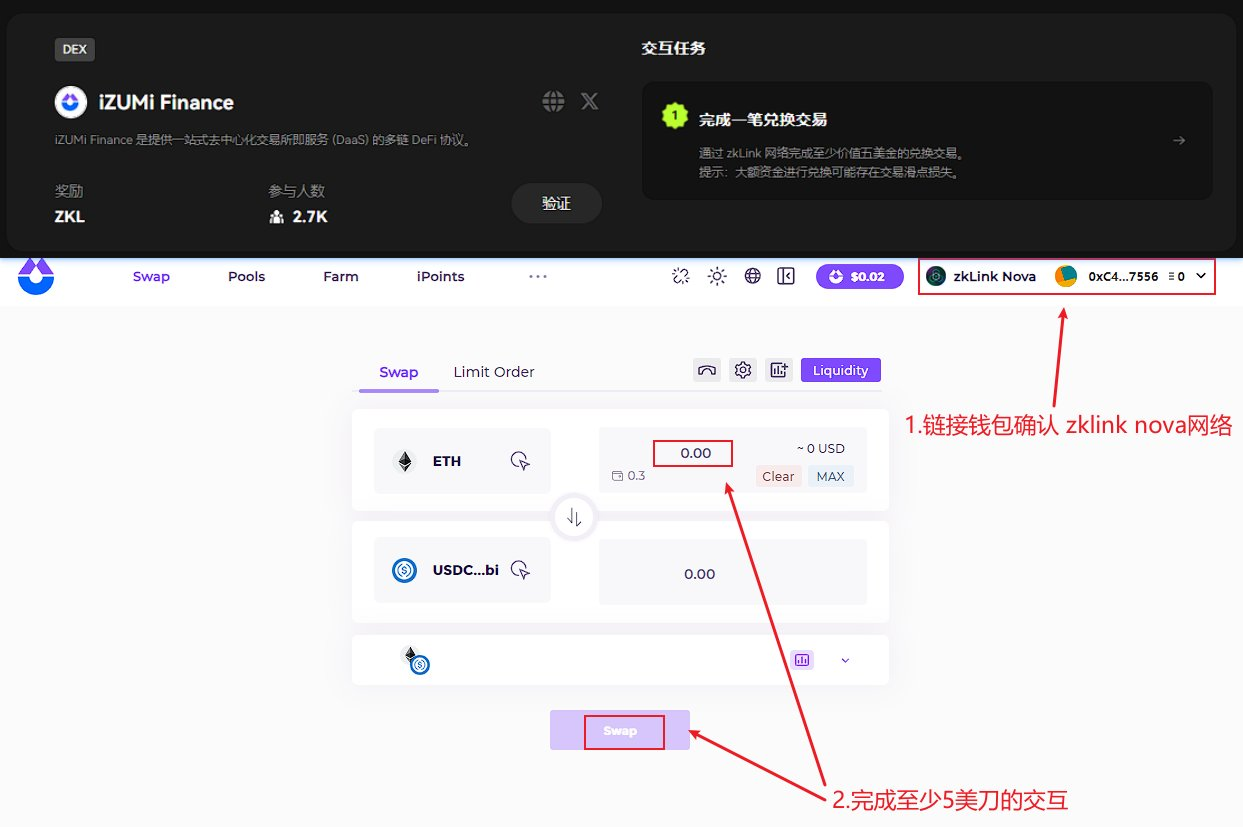Click the Liquidity button
The height and width of the screenshot is (827, 1243).
pos(841,370)
